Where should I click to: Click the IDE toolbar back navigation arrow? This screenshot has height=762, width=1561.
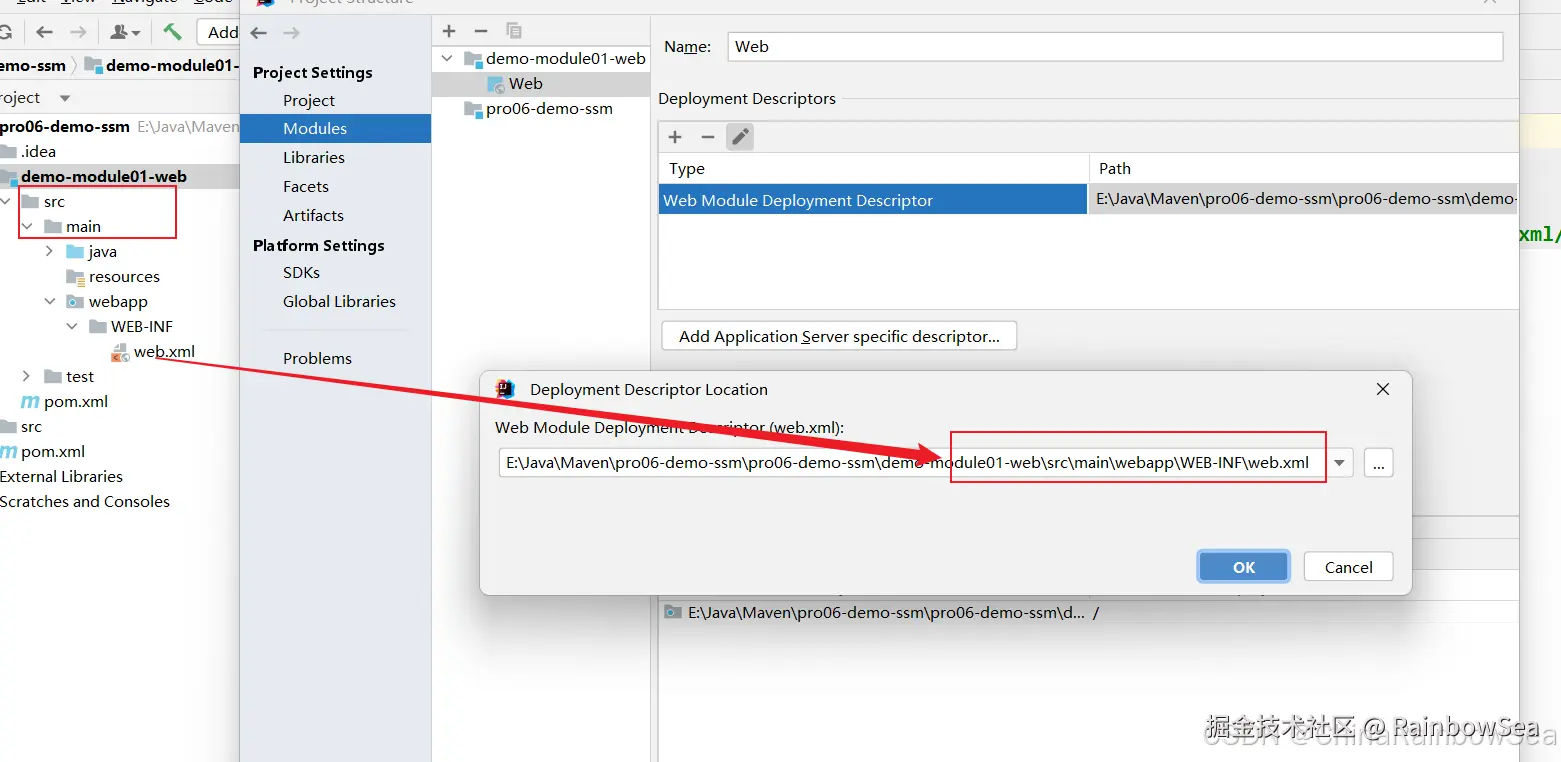coord(44,32)
